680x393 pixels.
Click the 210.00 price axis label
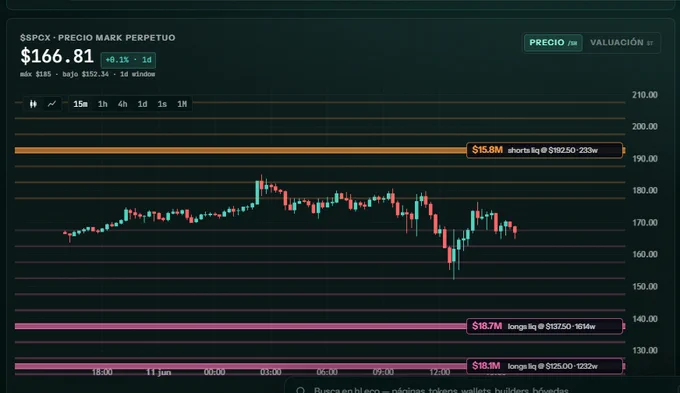click(x=644, y=95)
